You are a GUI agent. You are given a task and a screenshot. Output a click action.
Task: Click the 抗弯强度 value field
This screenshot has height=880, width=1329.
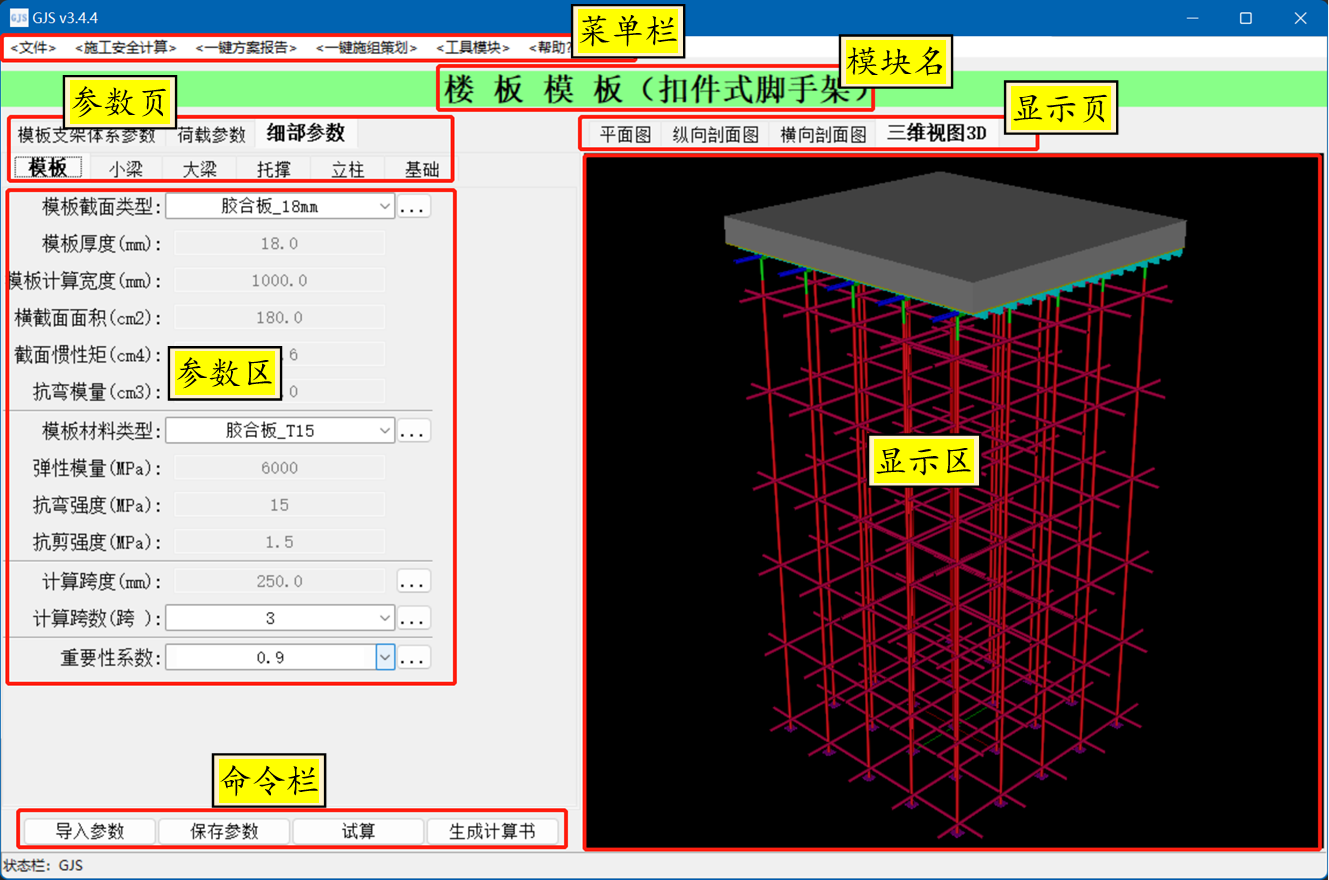tap(280, 506)
